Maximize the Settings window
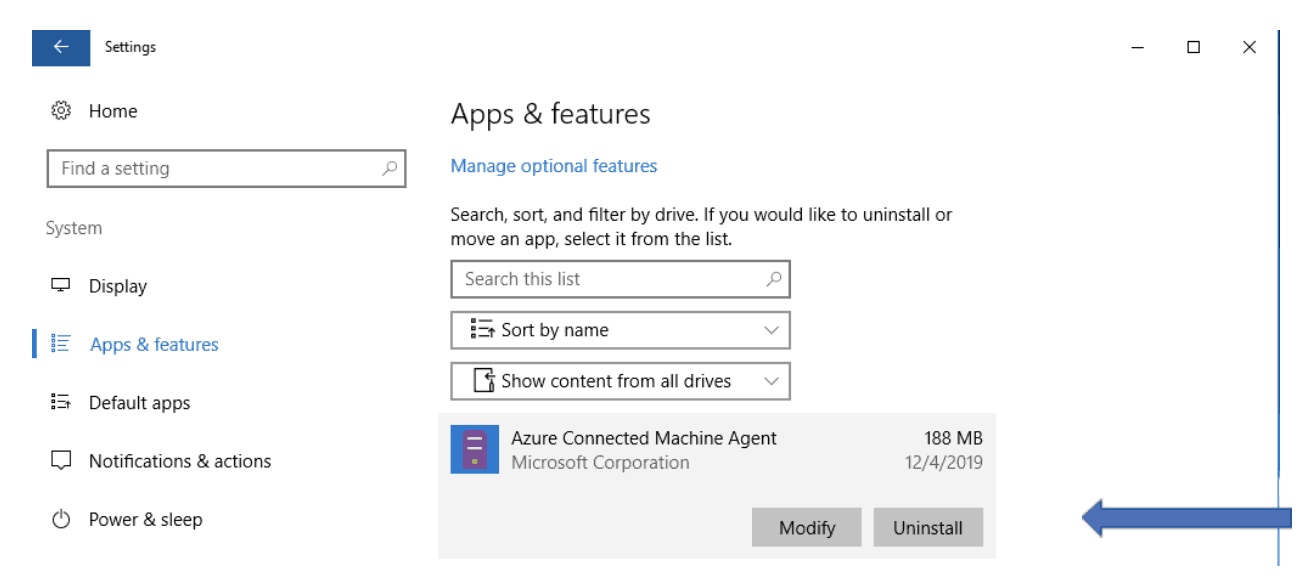This screenshot has width=1308, height=580. 1193,47
